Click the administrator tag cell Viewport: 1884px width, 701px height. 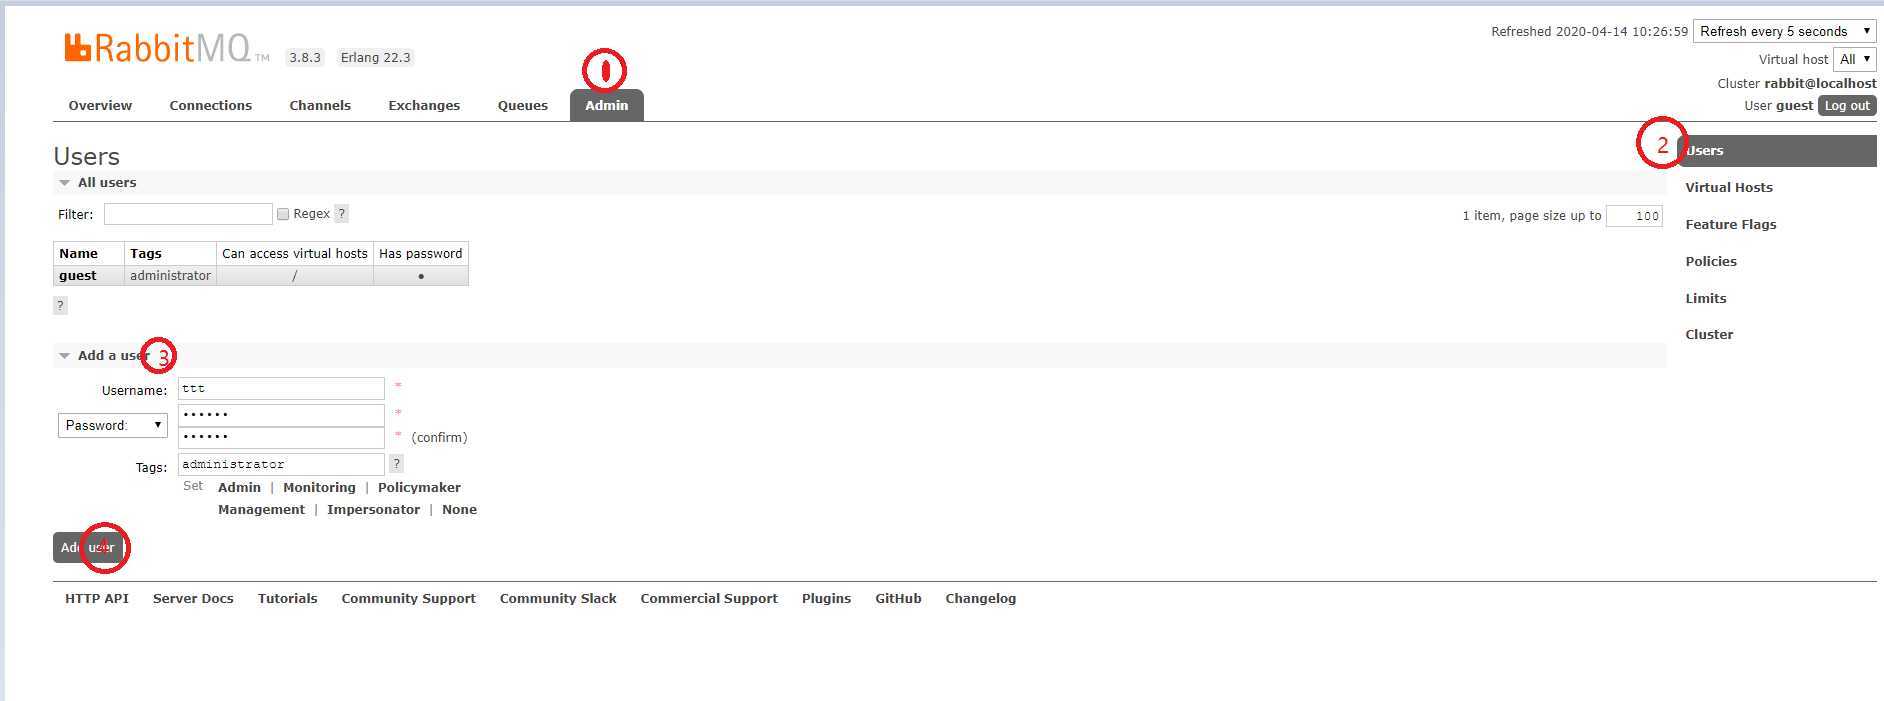click(x=170, y=276)
